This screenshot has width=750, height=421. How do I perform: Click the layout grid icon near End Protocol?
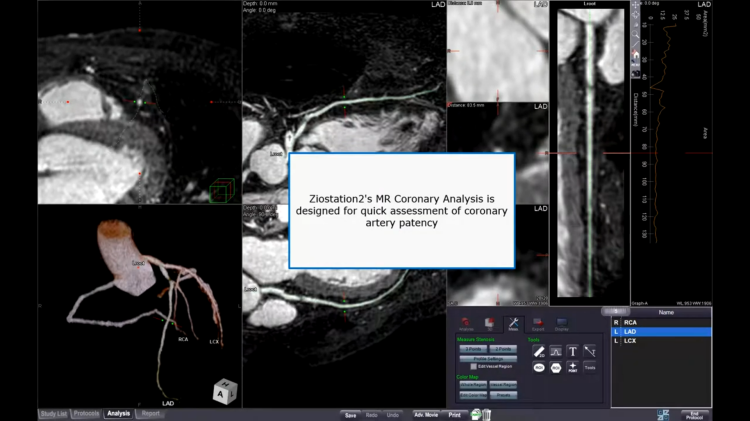pyautogui.click(x=663, y=415)
